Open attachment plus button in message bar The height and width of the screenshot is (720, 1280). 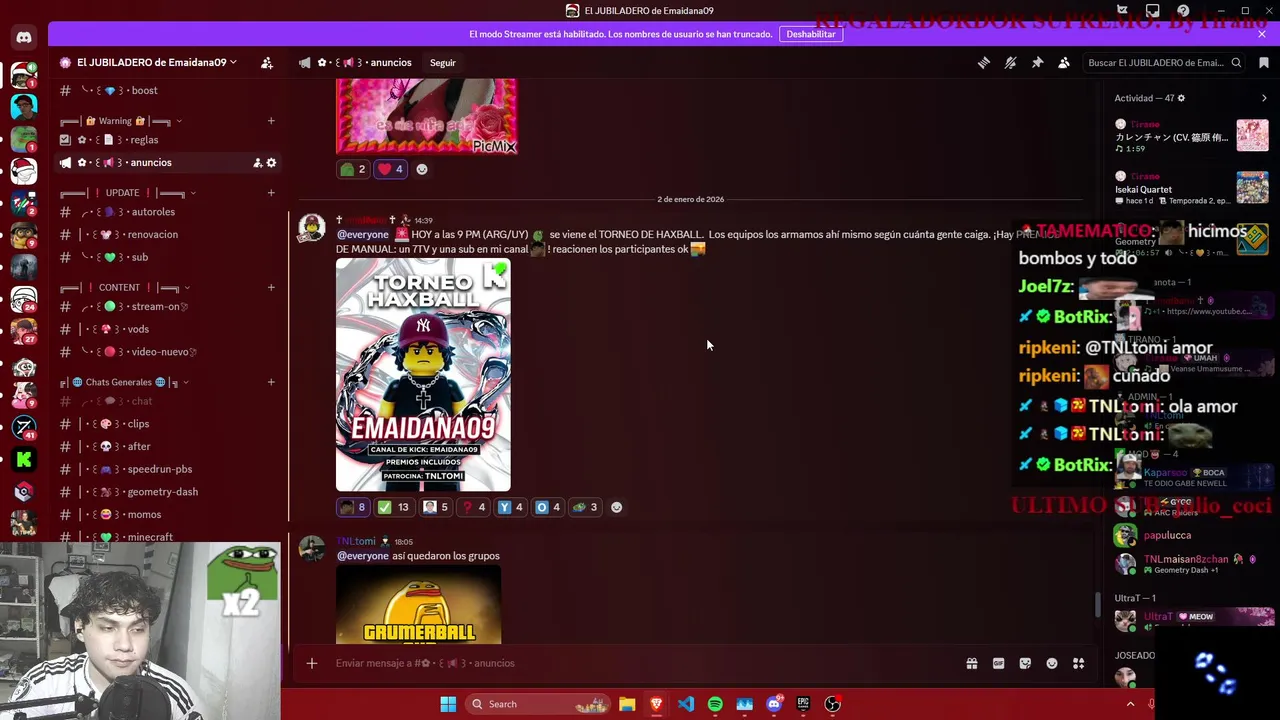click(312, 663)
